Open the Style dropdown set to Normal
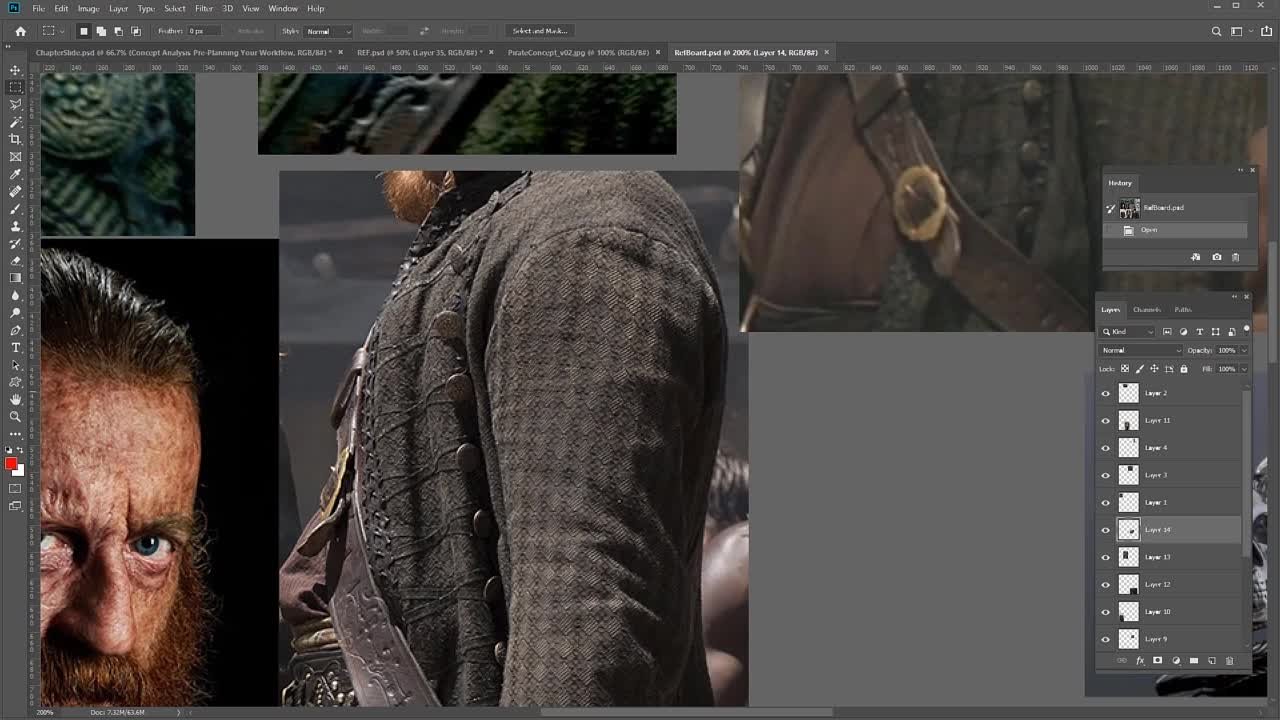 click(x=328, y=31)
